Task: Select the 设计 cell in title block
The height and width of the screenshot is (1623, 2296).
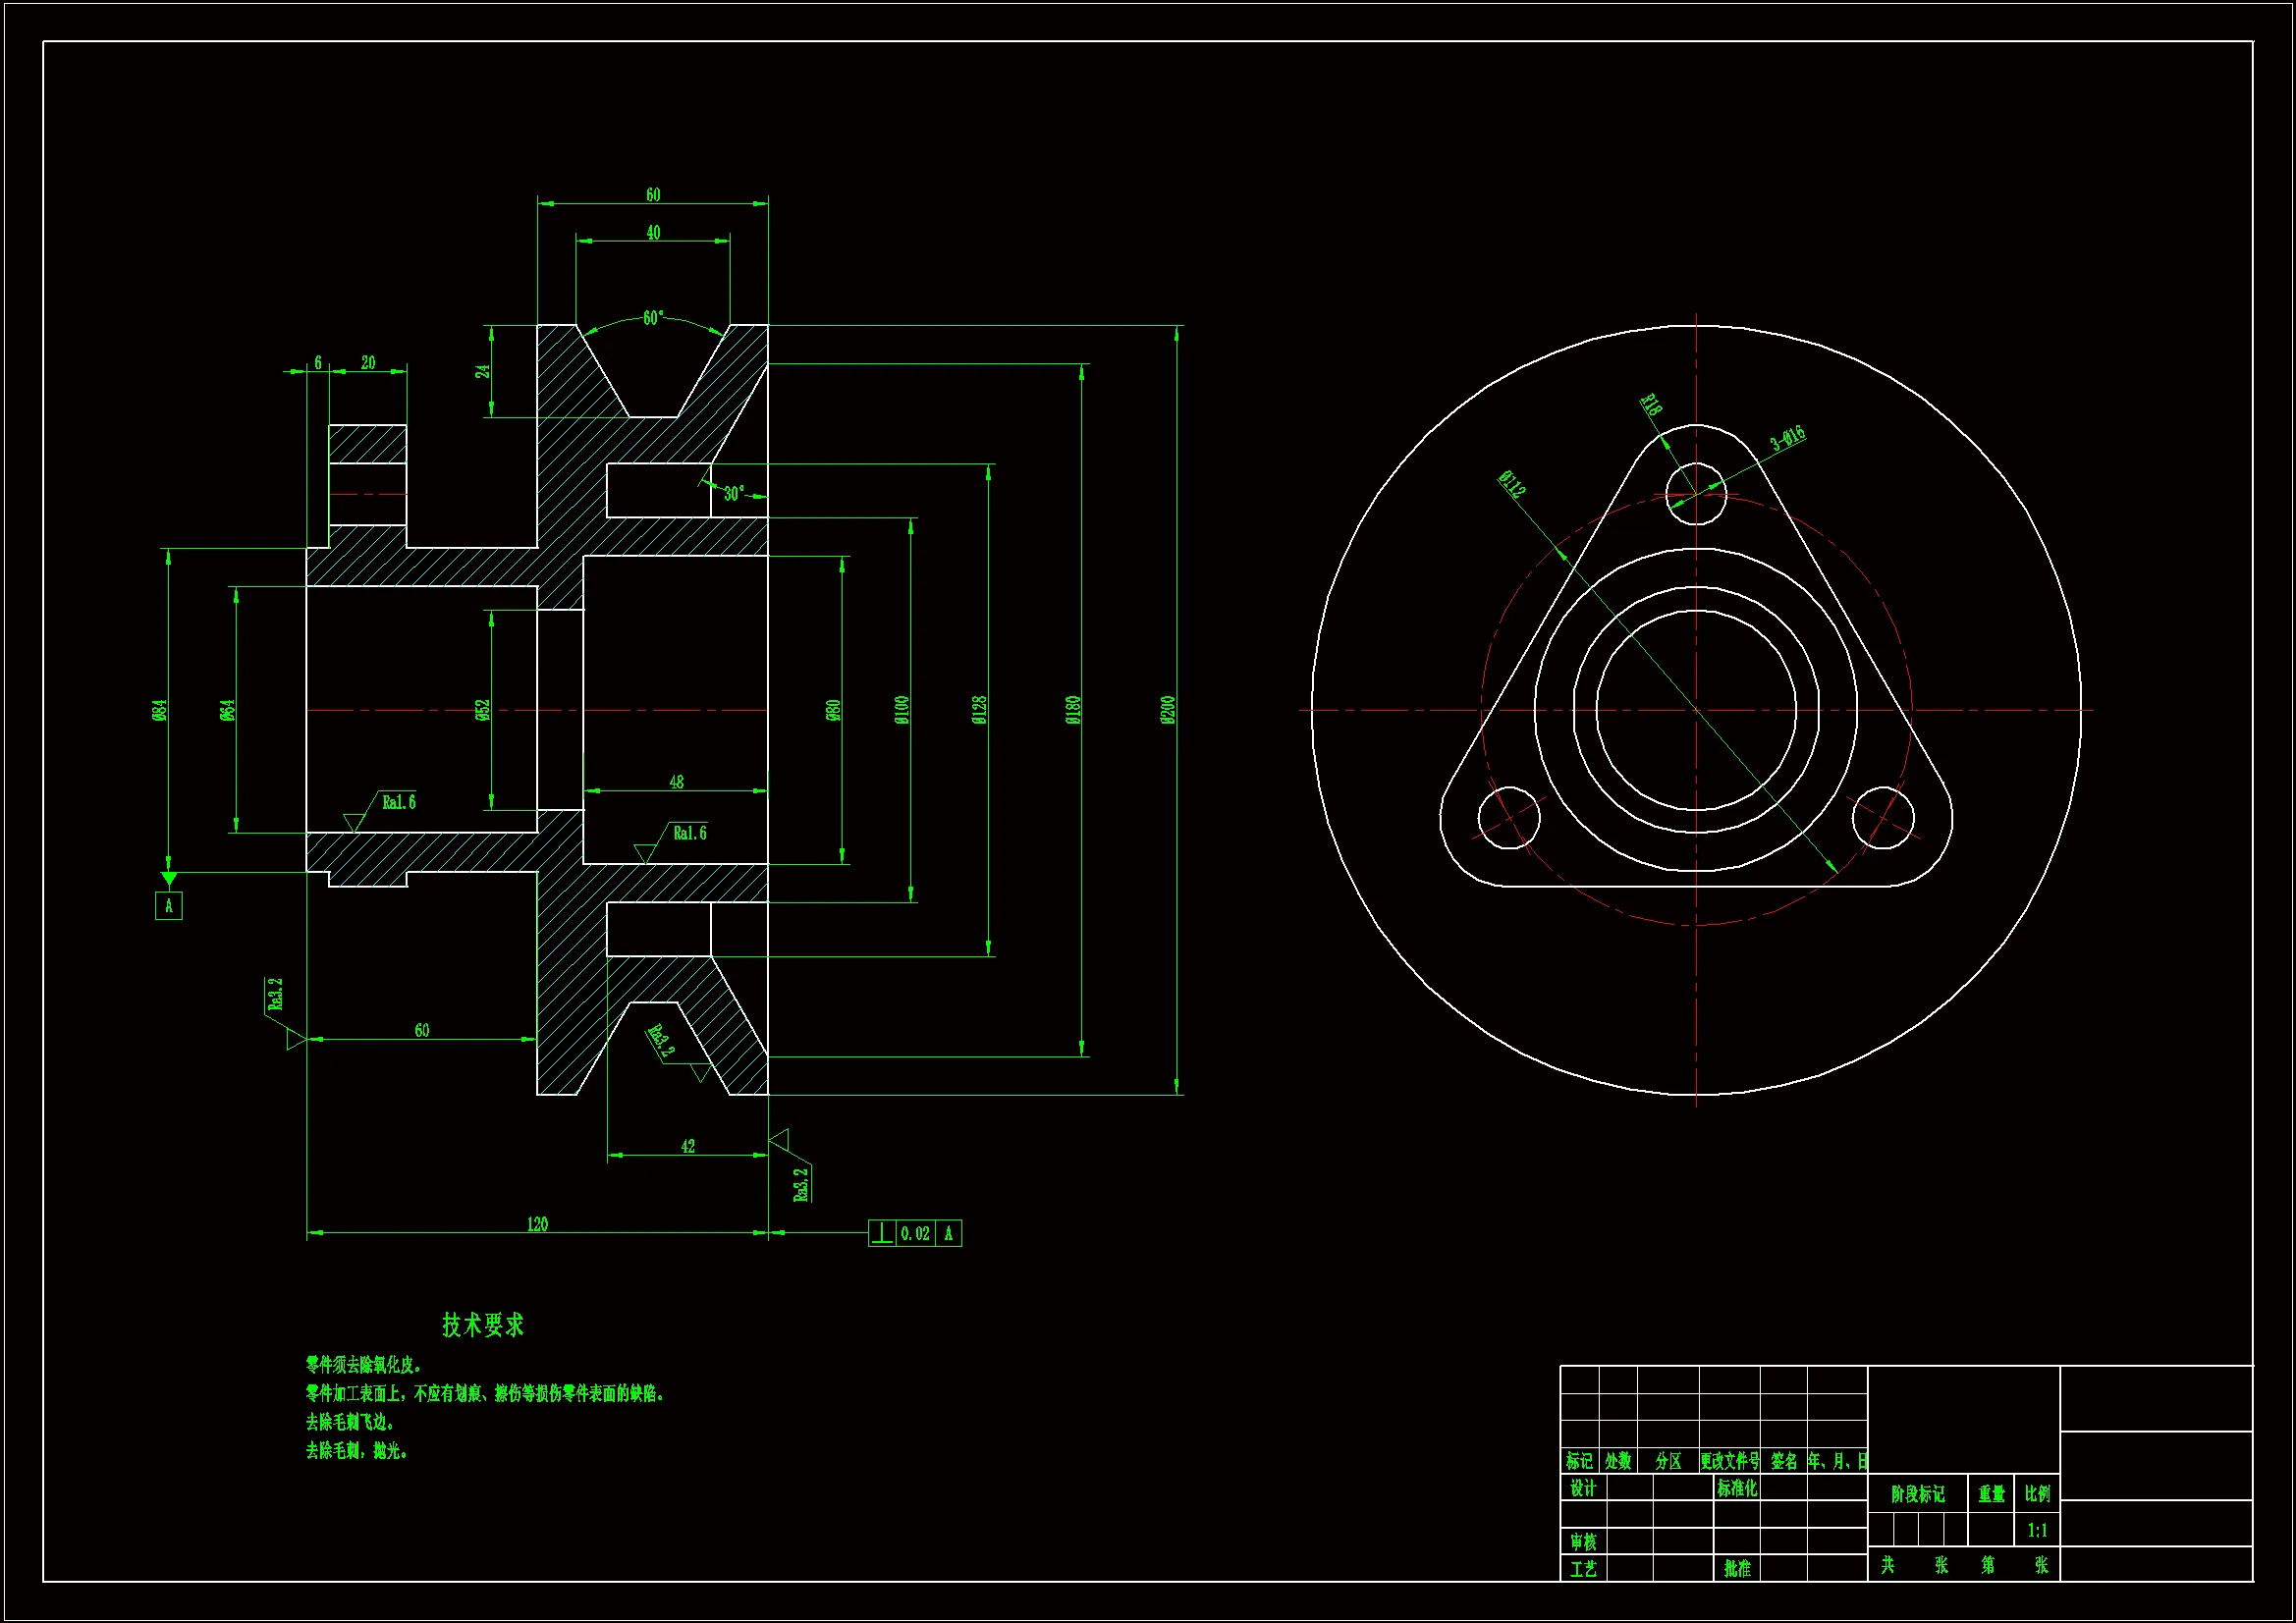Action: point(1583,1488)
